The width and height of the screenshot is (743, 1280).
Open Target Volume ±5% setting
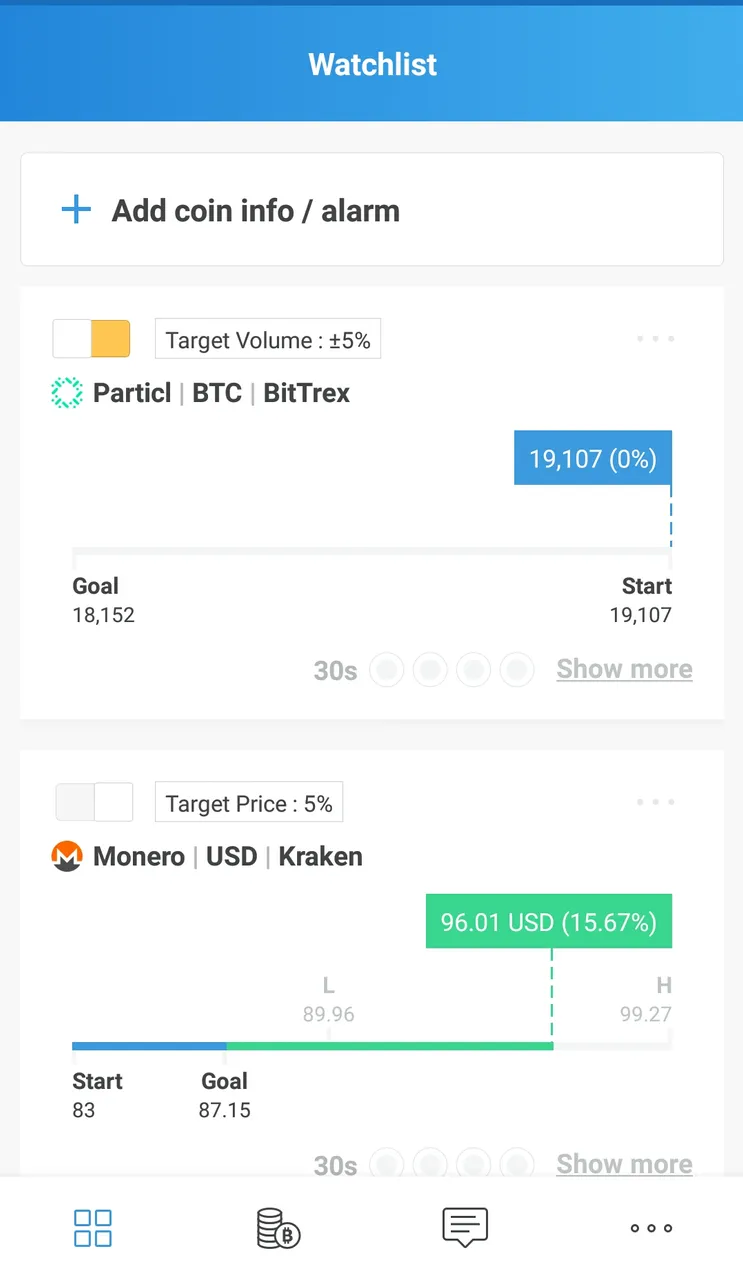coord(268,340)
